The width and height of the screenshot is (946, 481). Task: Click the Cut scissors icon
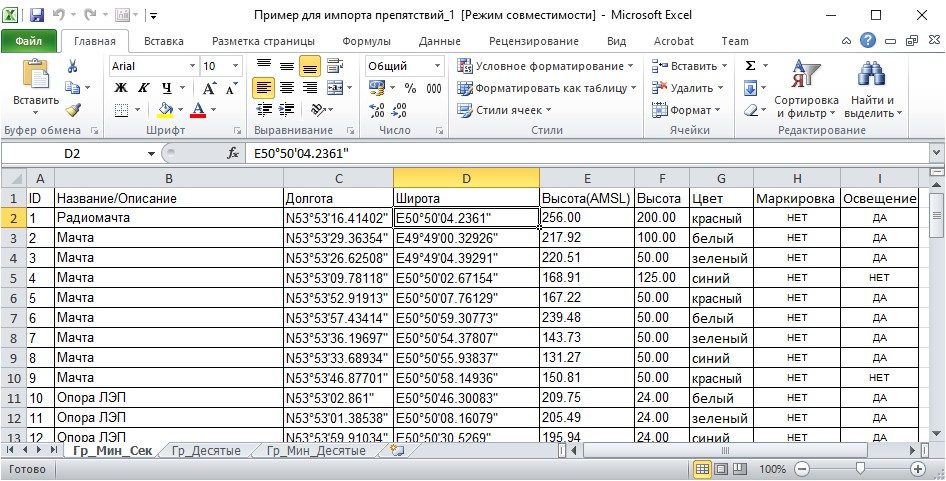pyautogui.click(x=72, y=66)
